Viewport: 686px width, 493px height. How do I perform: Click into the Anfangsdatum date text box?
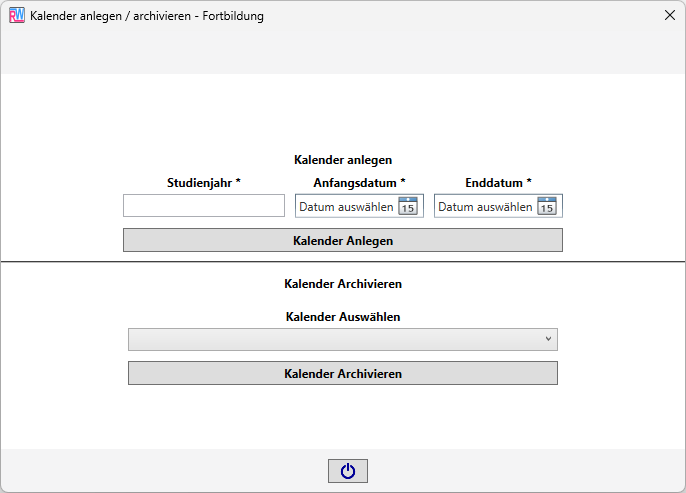click(346, 206)
